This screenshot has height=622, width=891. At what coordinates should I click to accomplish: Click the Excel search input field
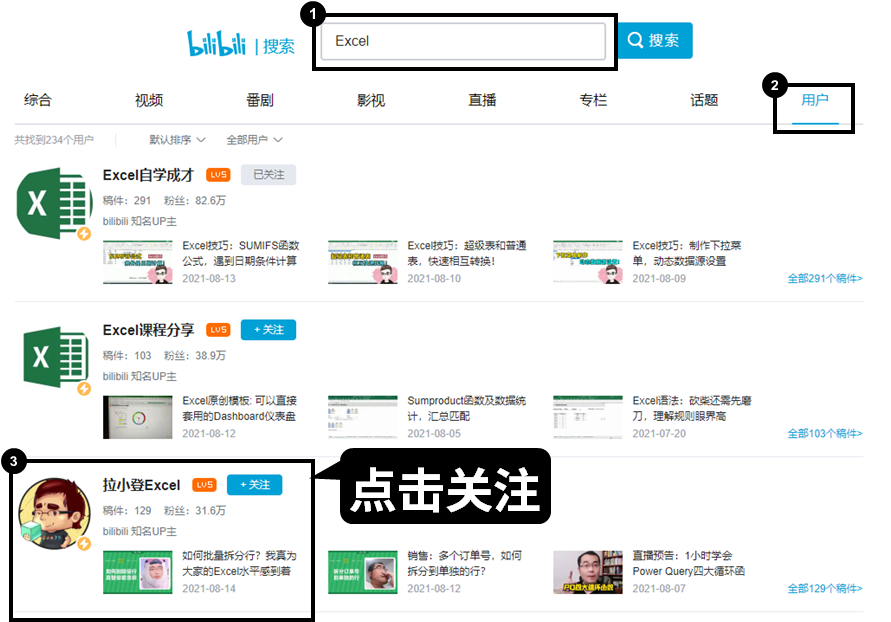tap(463, 41)
